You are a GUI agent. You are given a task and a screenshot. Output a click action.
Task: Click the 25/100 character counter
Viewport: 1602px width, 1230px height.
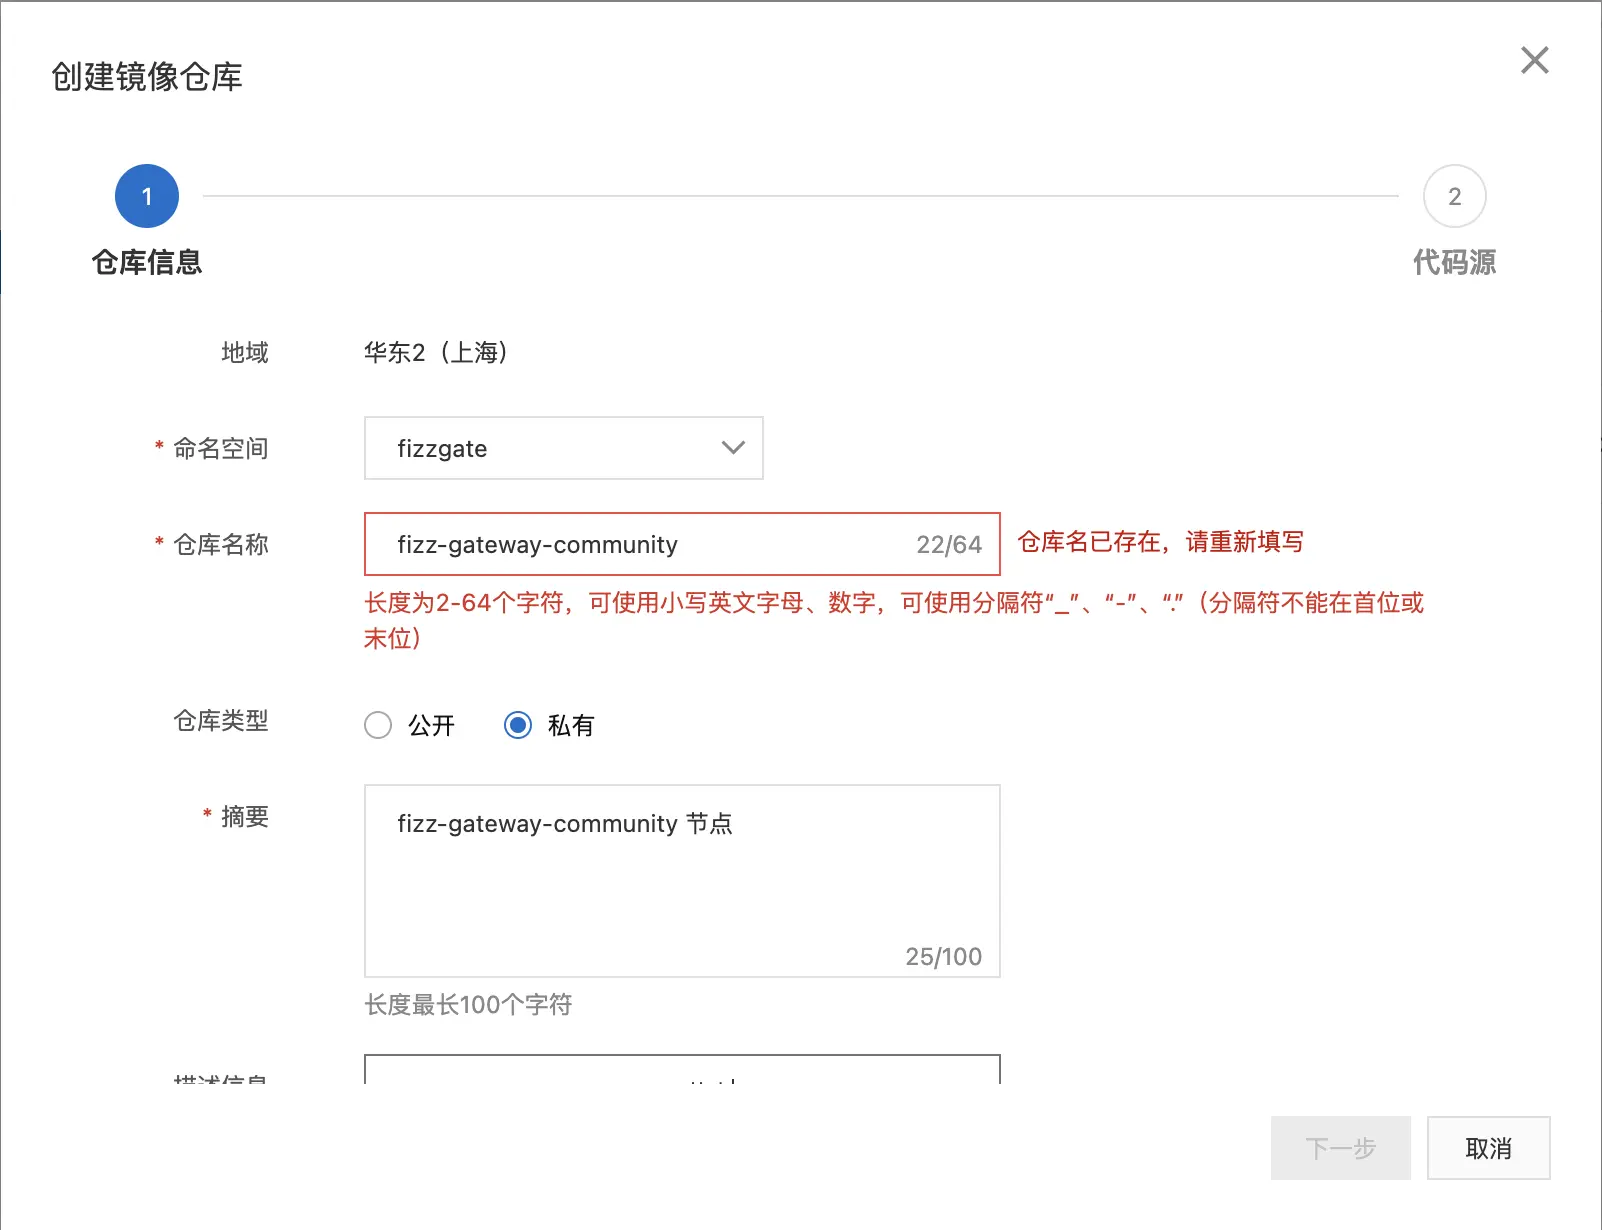943,957
